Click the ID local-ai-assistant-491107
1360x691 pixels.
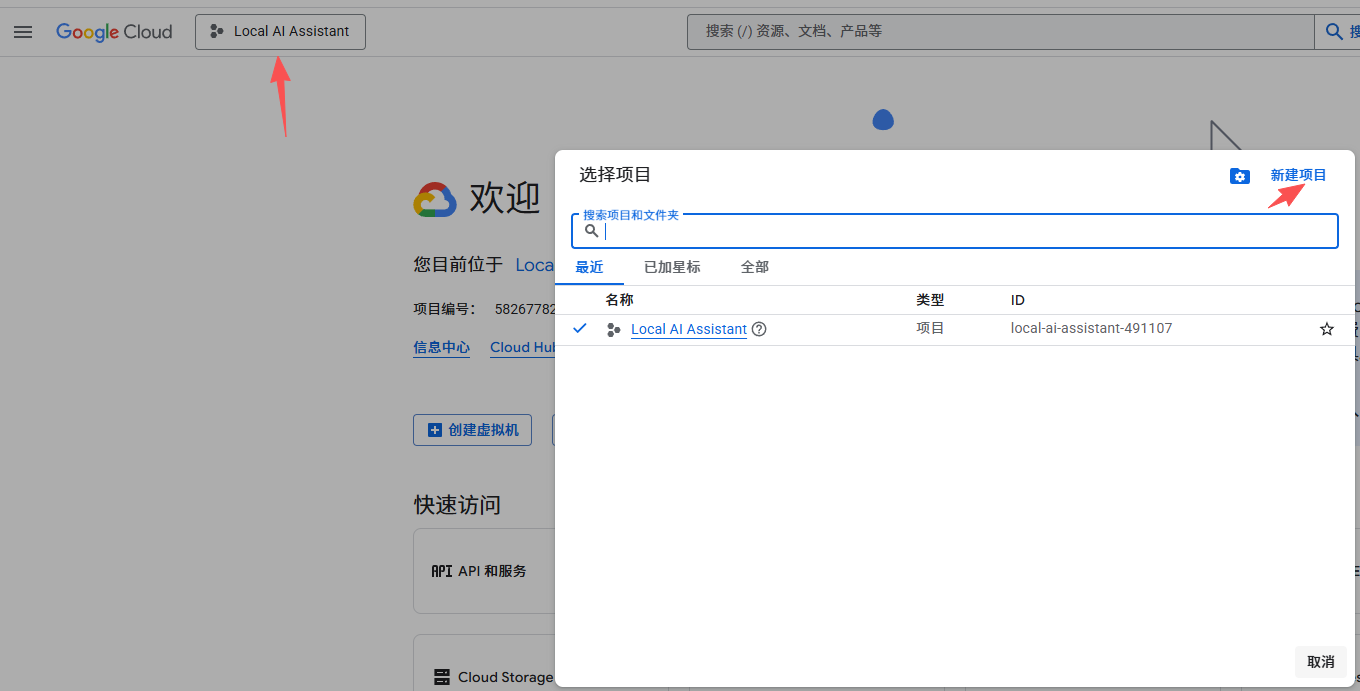[1091, 328]
